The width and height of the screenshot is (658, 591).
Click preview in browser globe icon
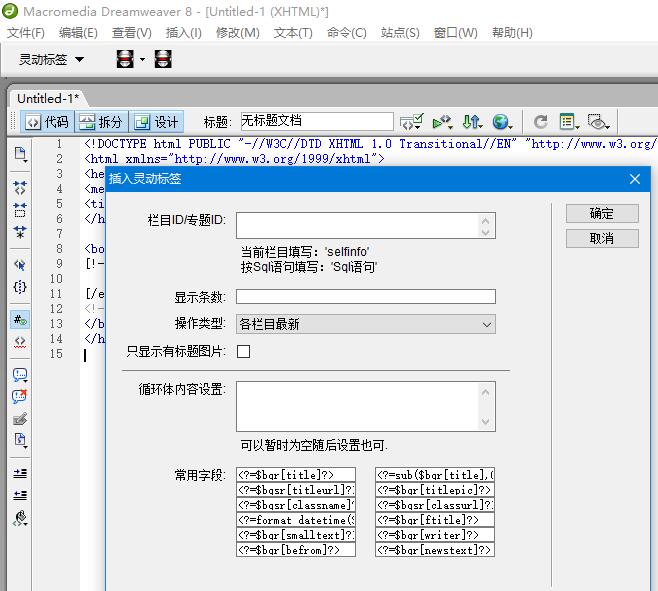[x=502, y=122]
